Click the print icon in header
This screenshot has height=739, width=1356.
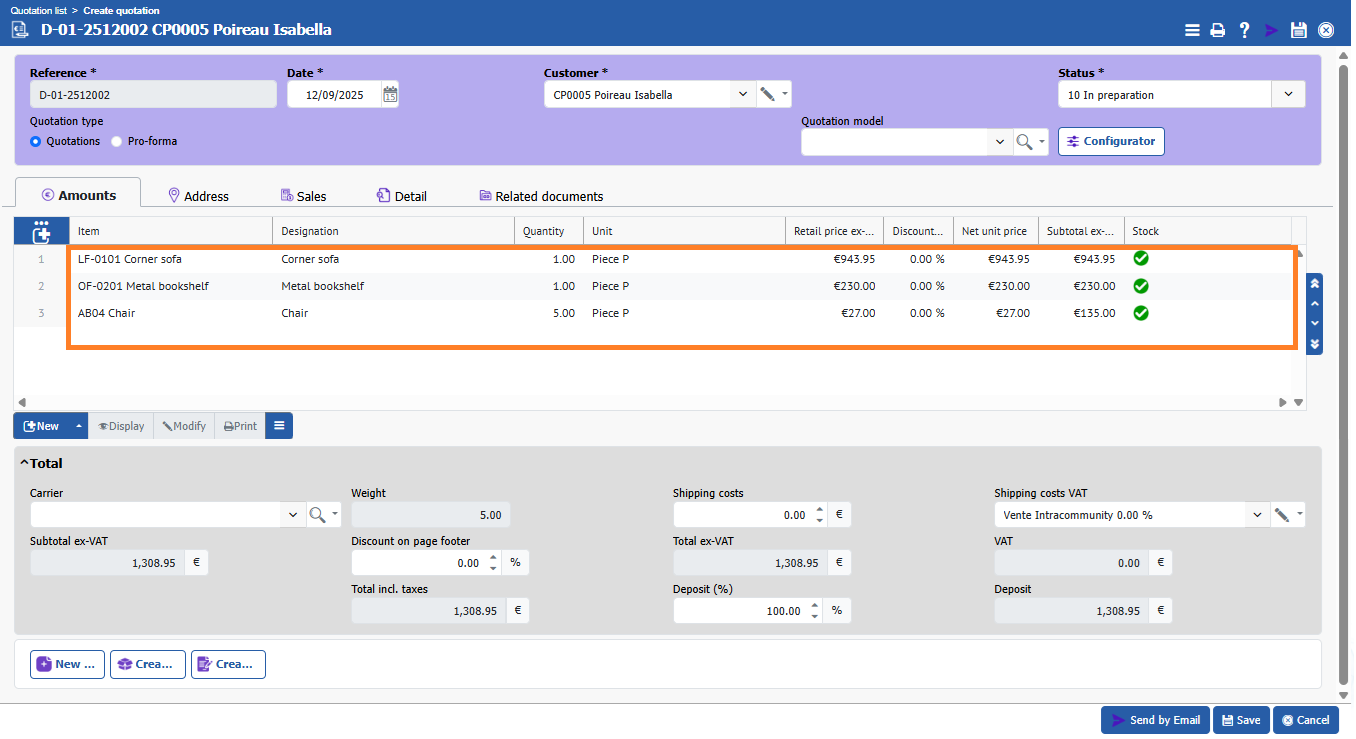coord(1217,30)
